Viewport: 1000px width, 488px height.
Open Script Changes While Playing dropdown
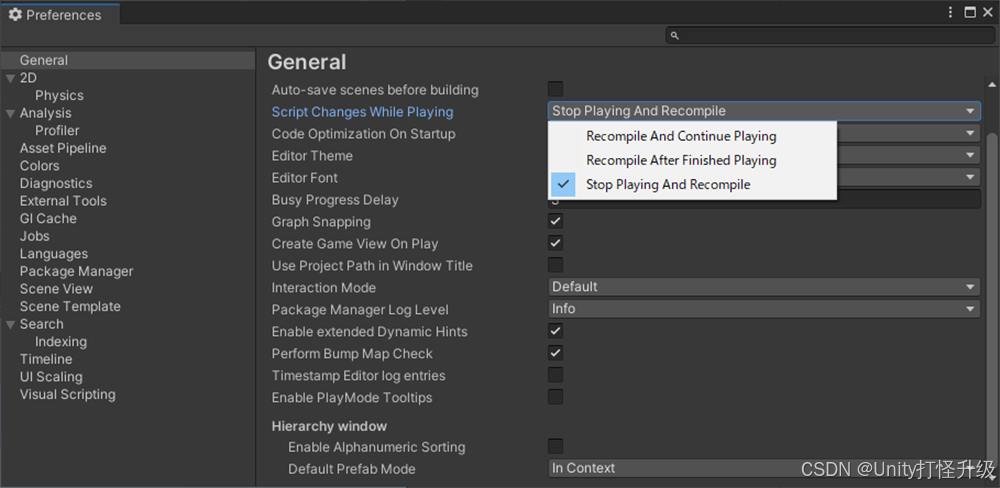click(764, 111)
